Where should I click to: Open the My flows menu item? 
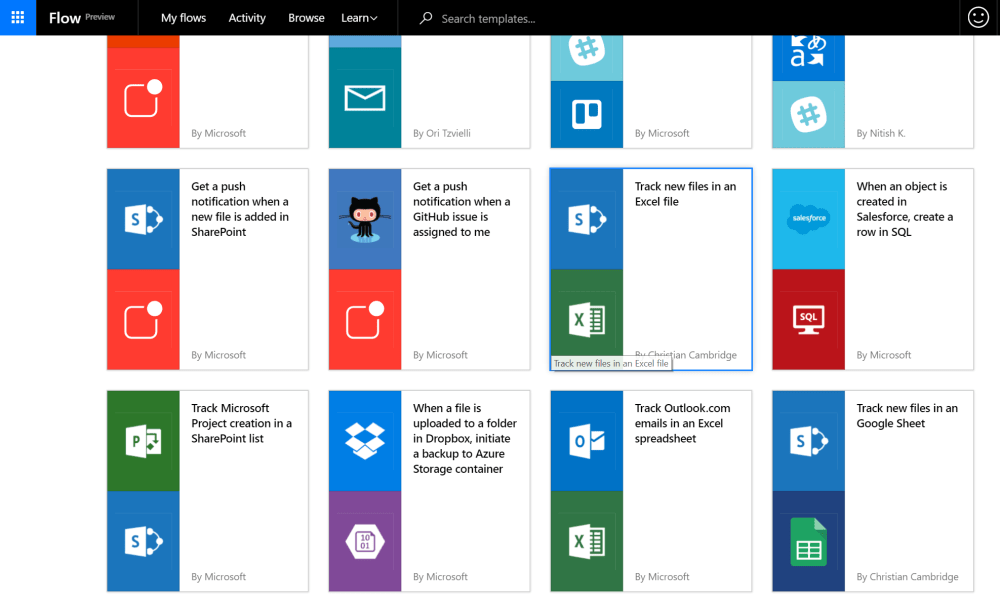tap(183, 18)
